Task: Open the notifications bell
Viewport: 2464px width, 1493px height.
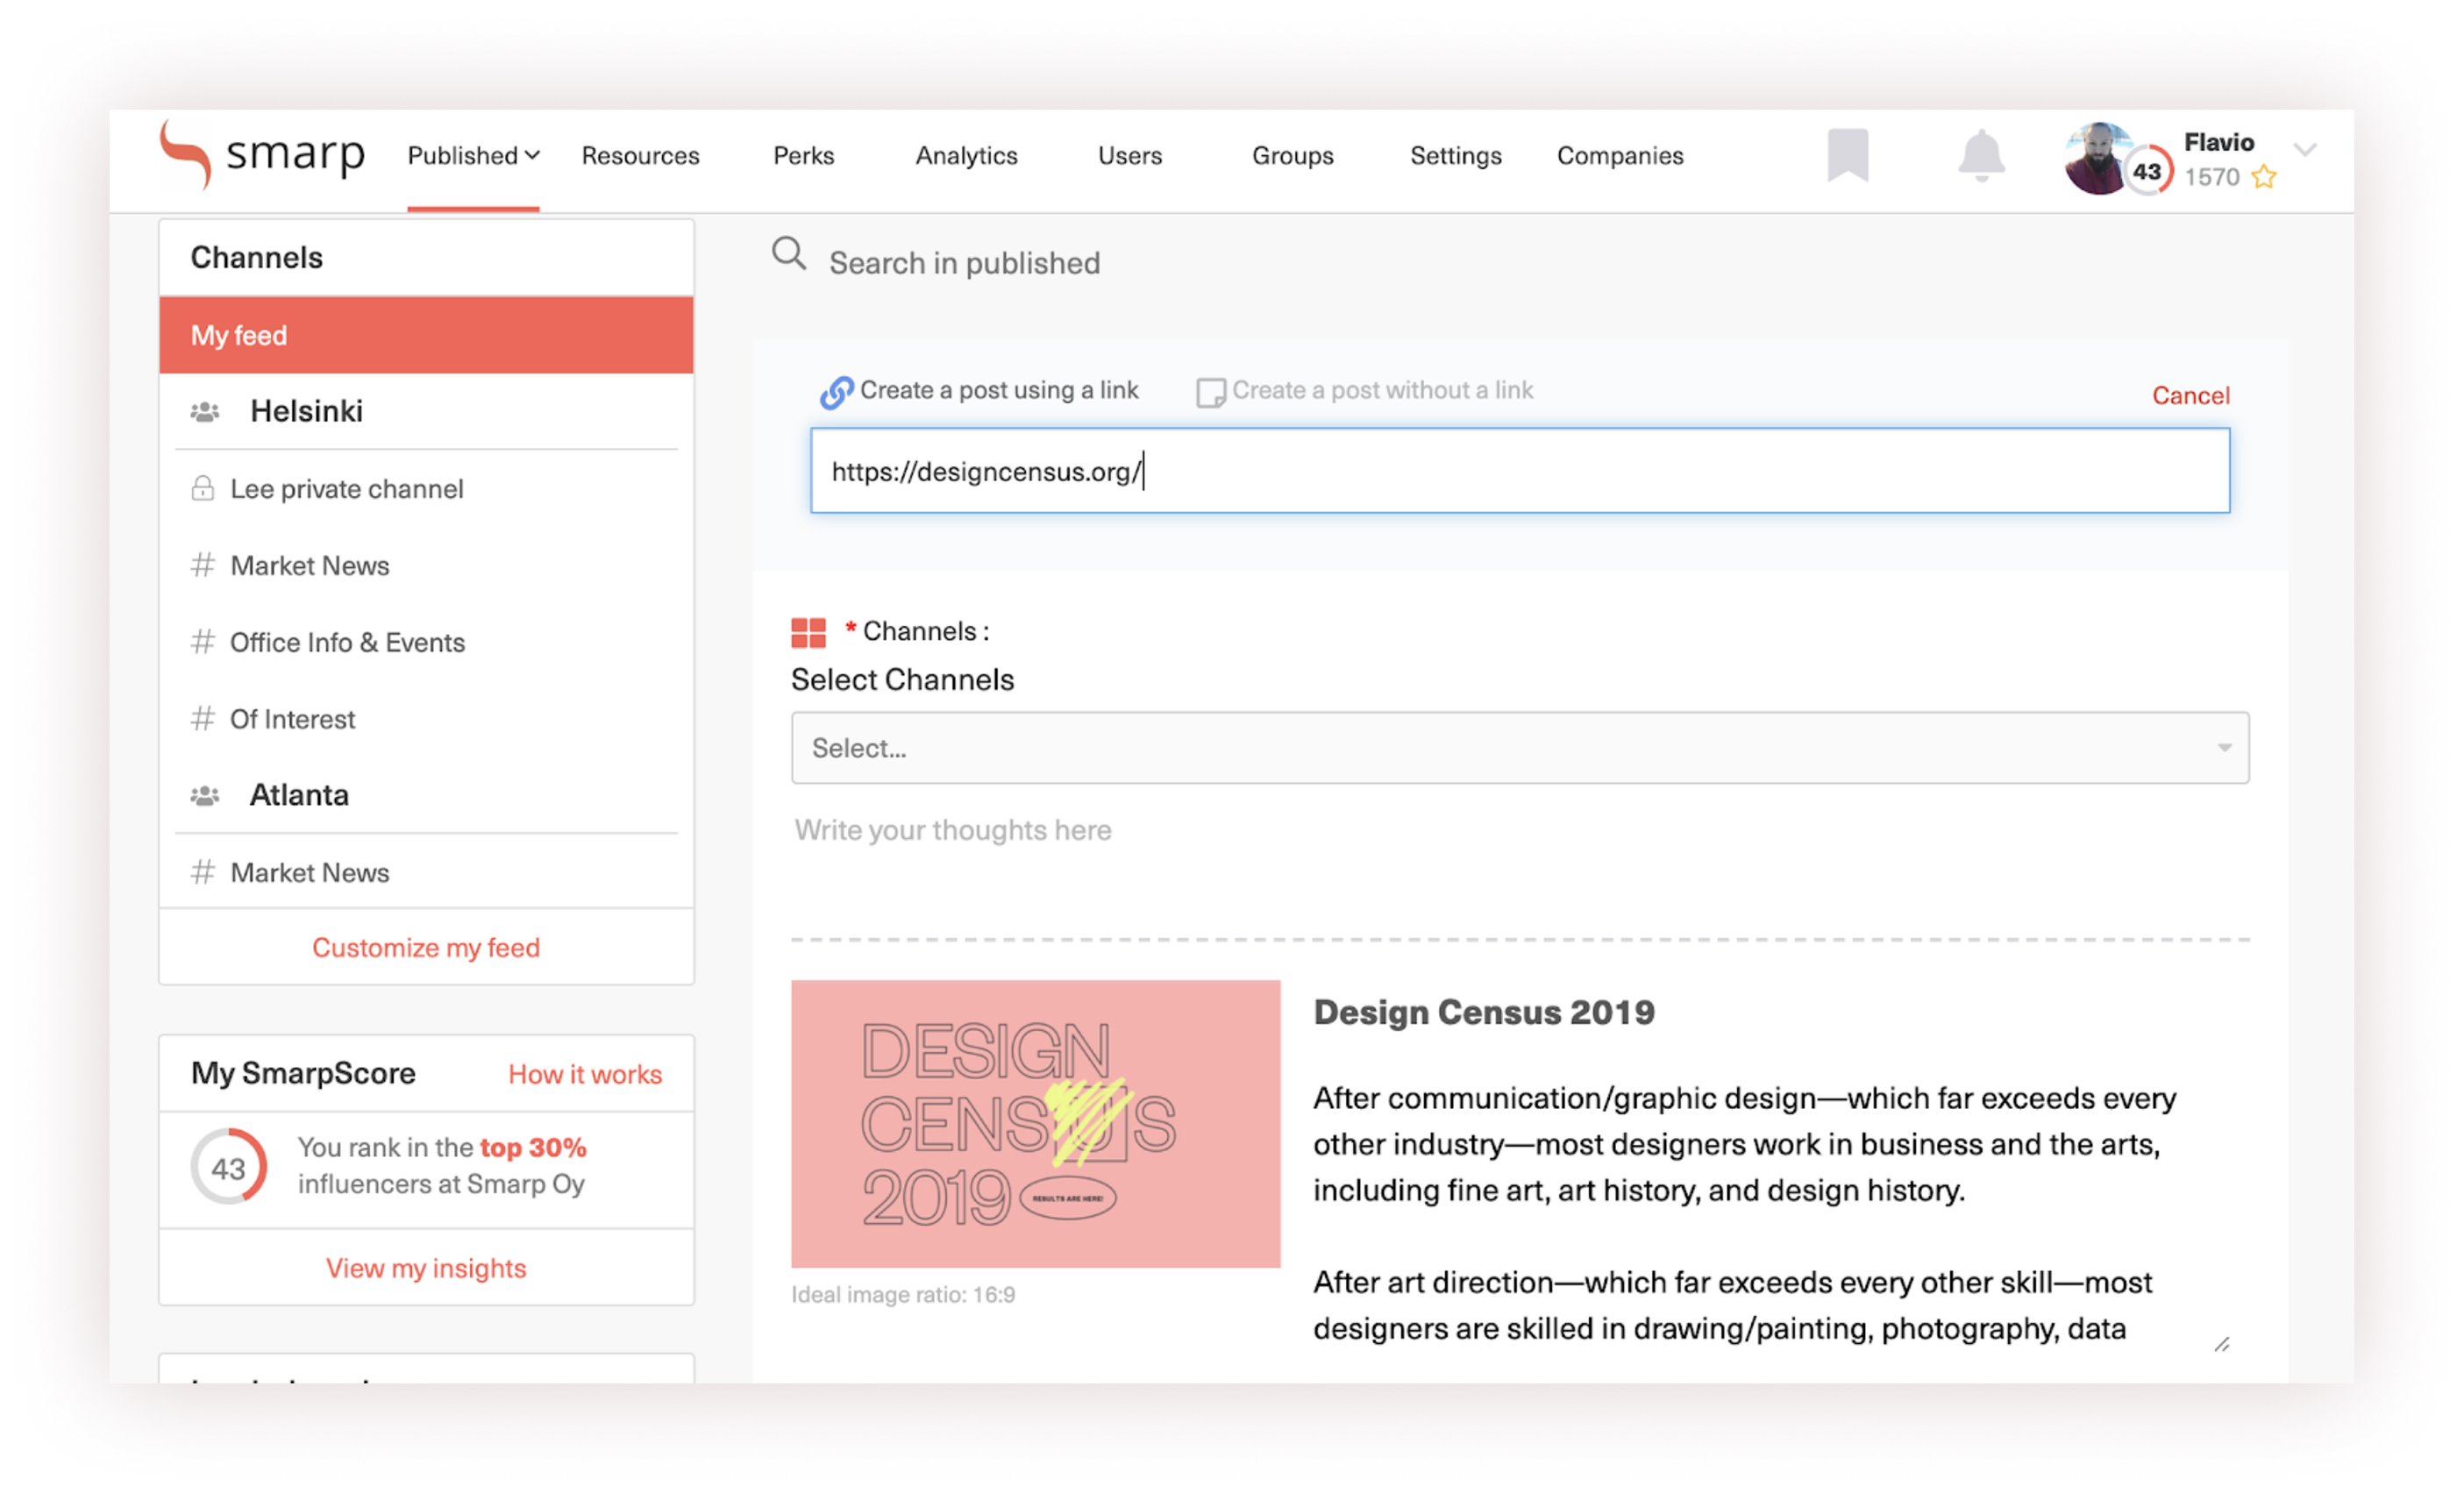Action: [1981, 155]
